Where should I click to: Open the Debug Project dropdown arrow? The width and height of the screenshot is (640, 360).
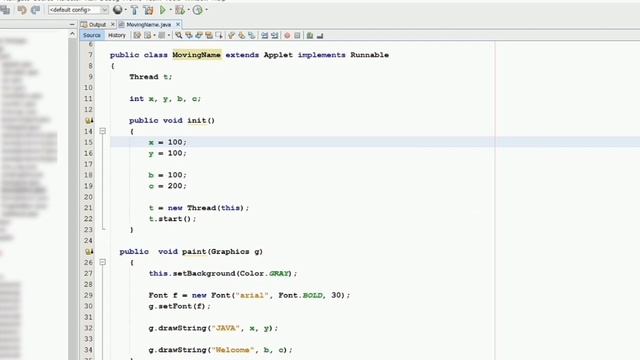point(189,10)
